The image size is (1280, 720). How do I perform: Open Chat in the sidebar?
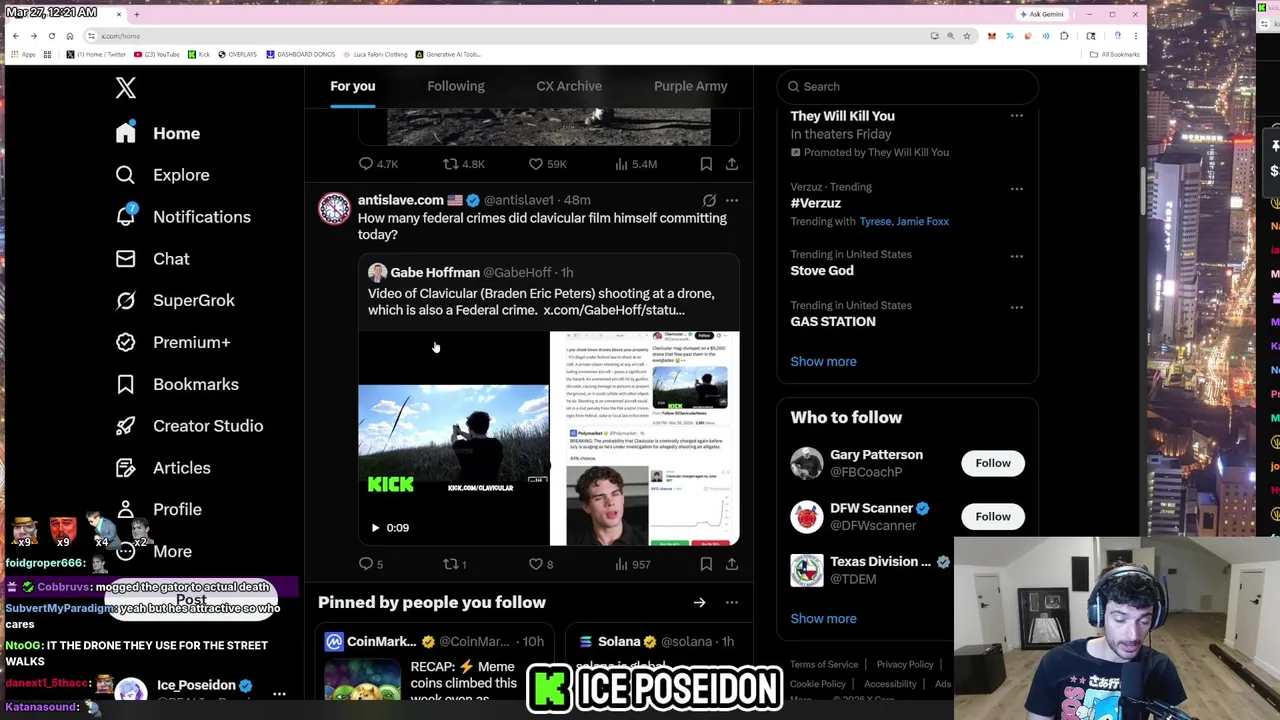point(152,259)
